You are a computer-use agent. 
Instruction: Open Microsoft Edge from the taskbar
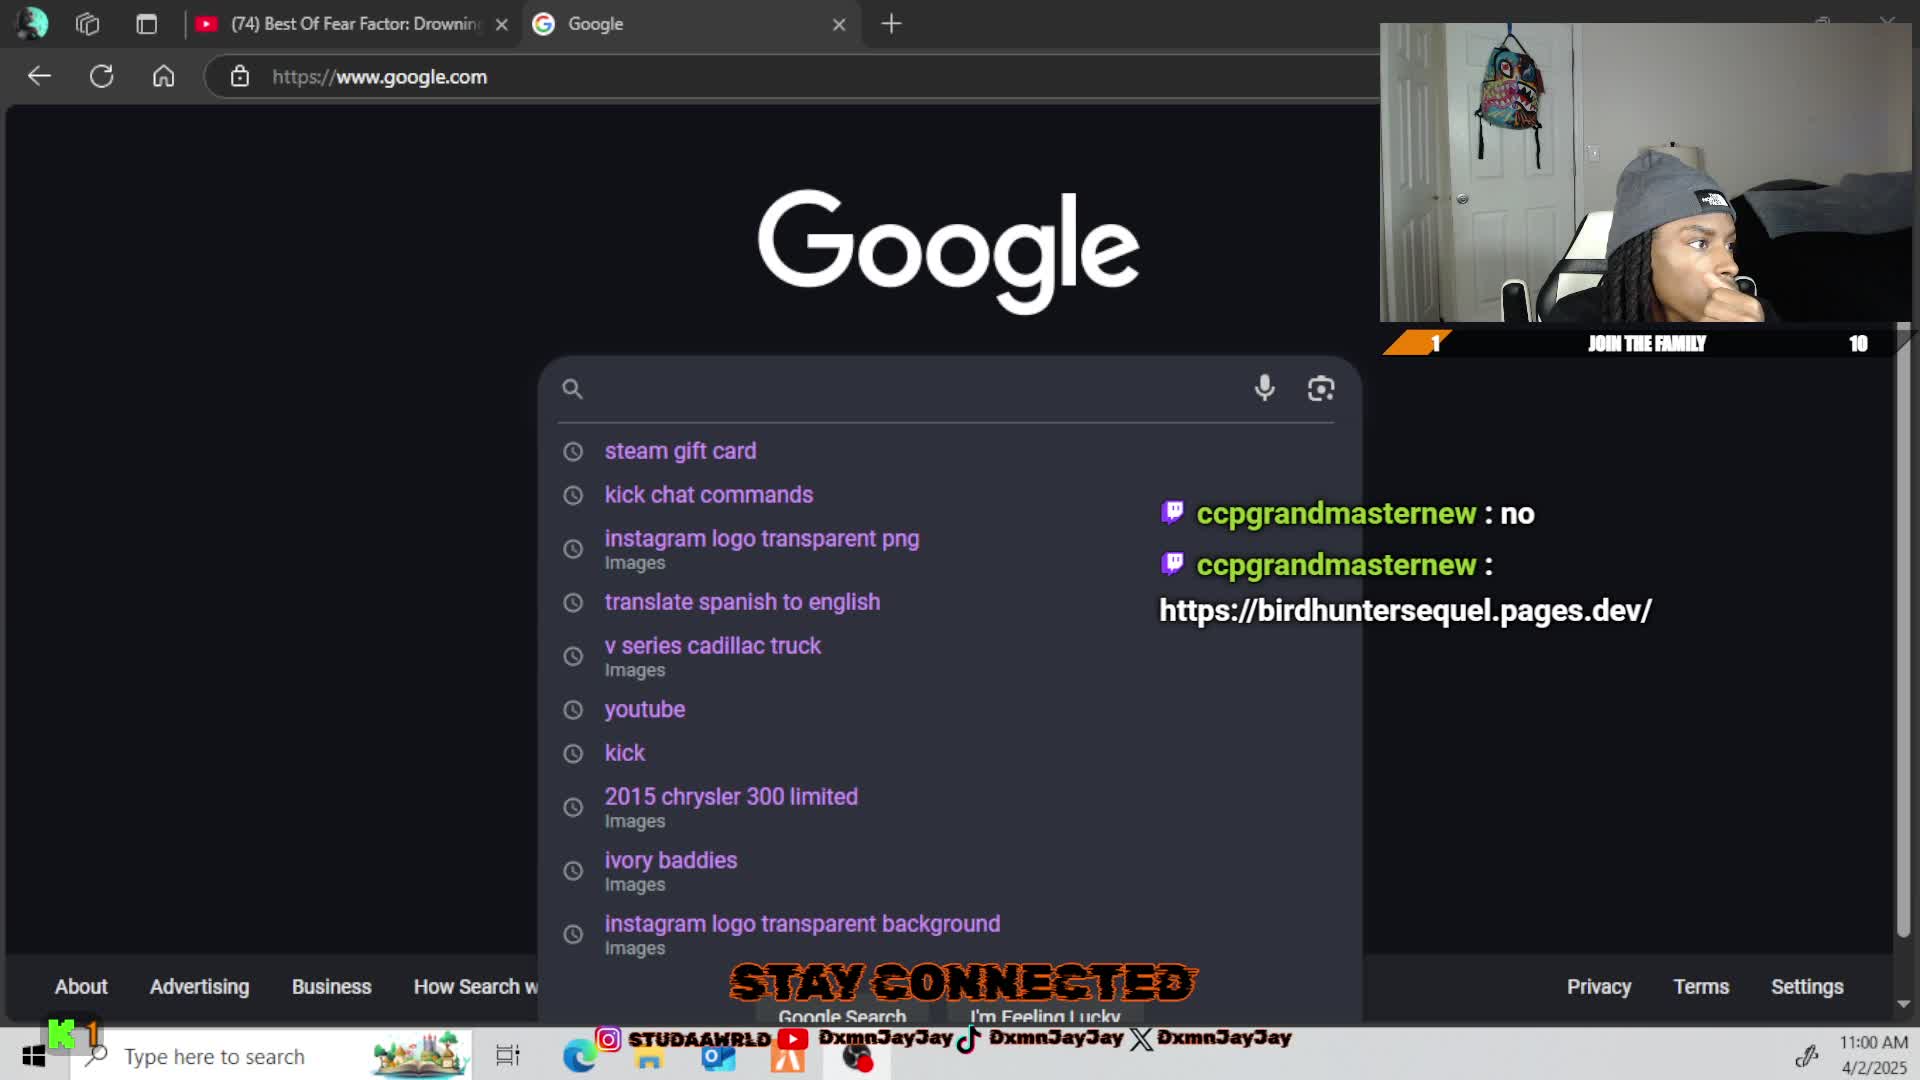580,1057
